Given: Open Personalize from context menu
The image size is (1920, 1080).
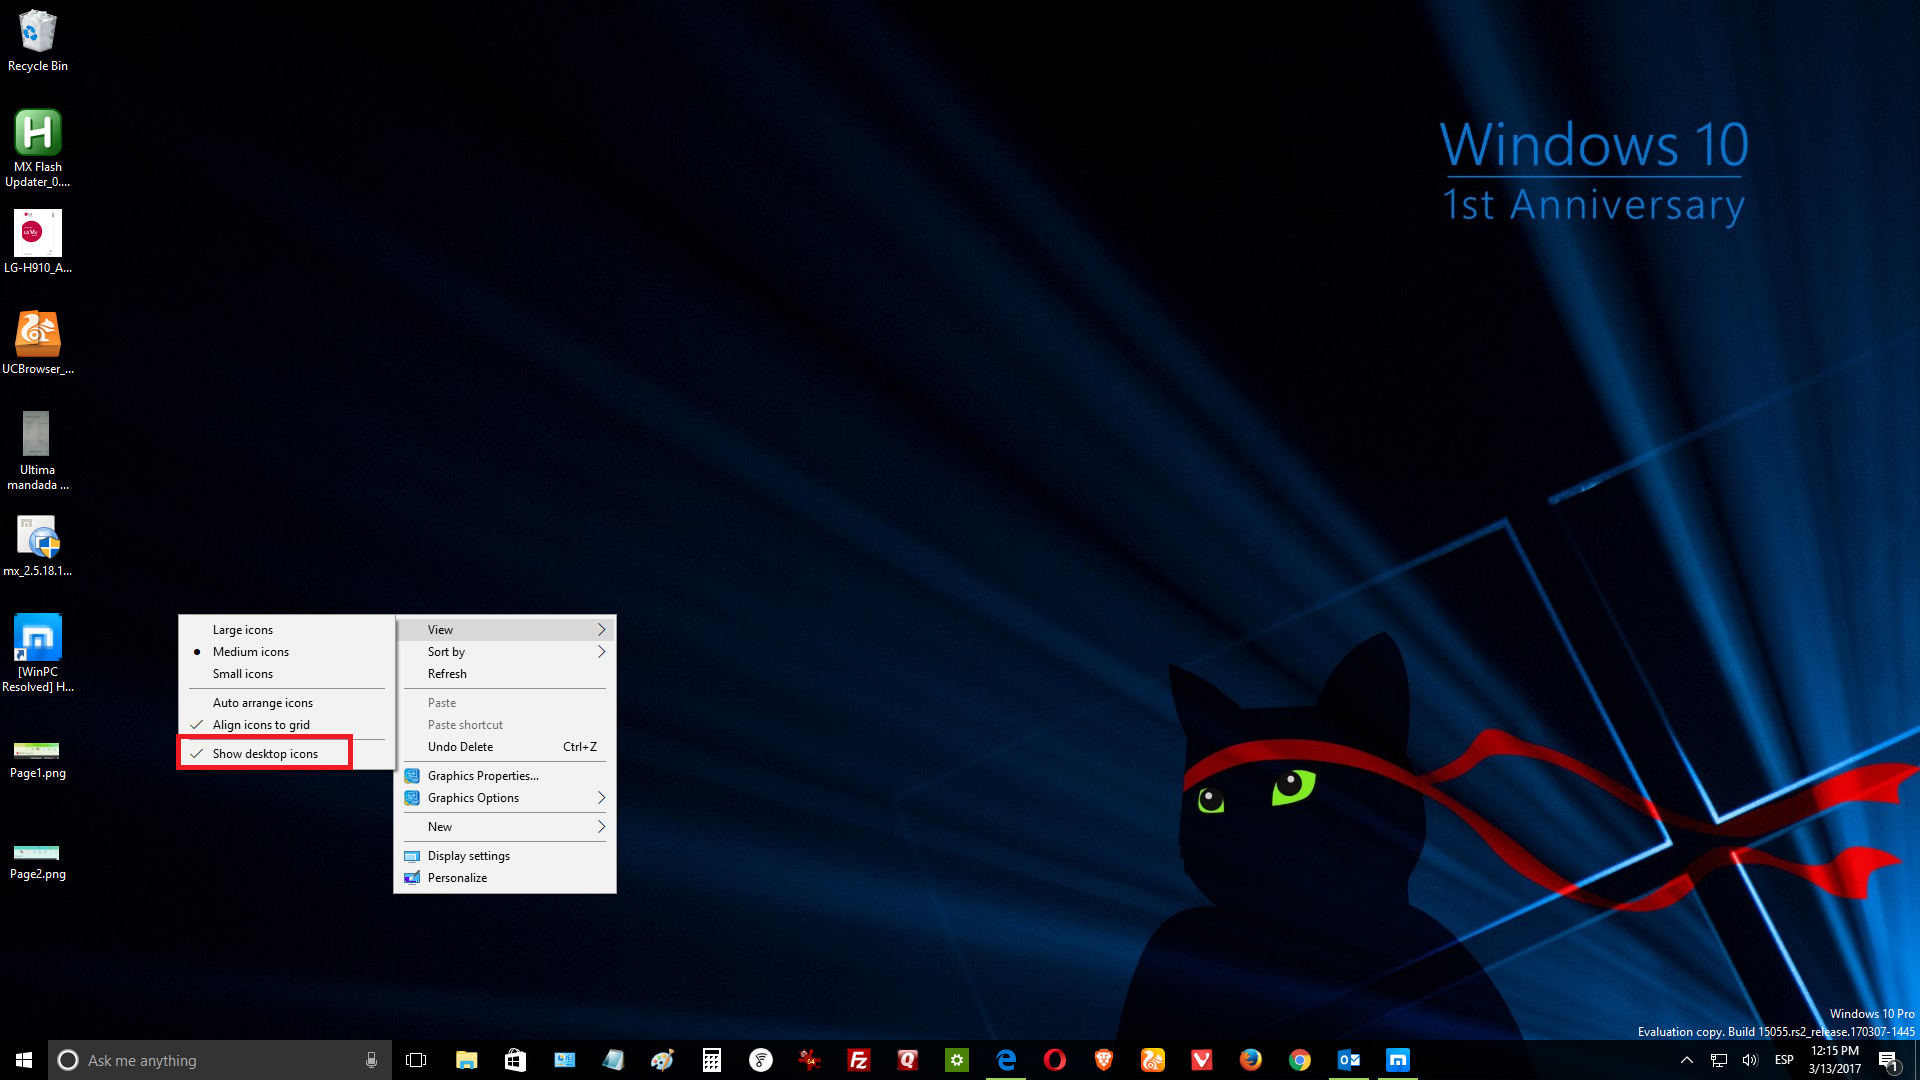Looking at the screenshot, I should (505, 878).
